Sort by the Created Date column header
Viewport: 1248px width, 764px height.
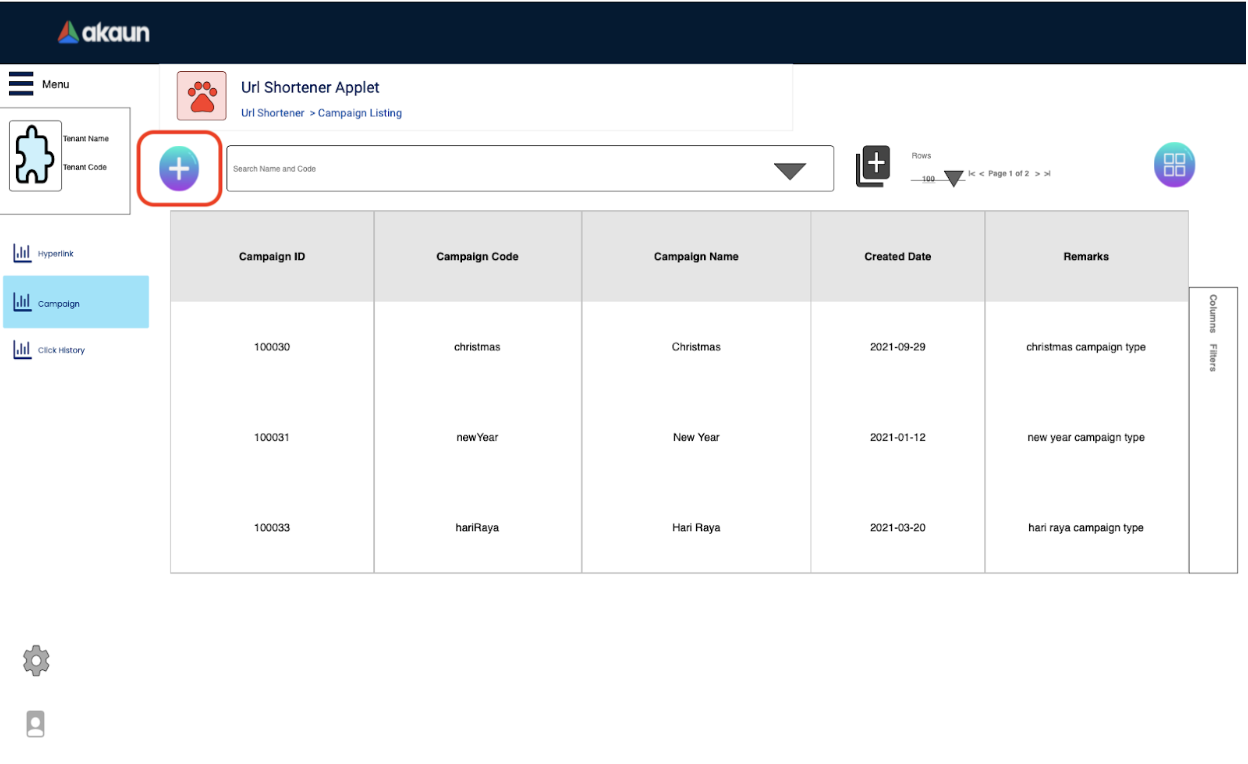(x=897, y=257)
